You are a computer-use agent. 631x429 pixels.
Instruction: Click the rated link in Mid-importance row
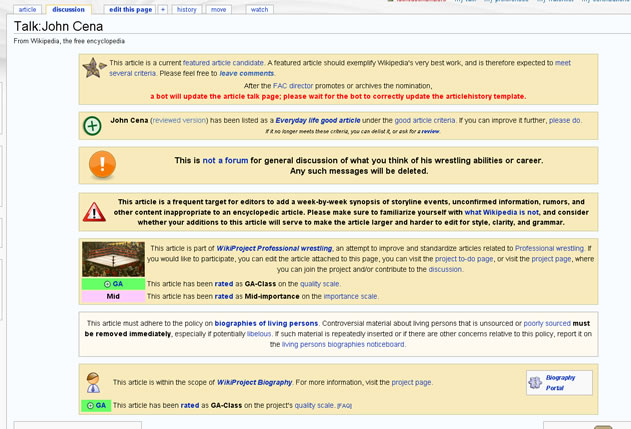click(224, 296)
